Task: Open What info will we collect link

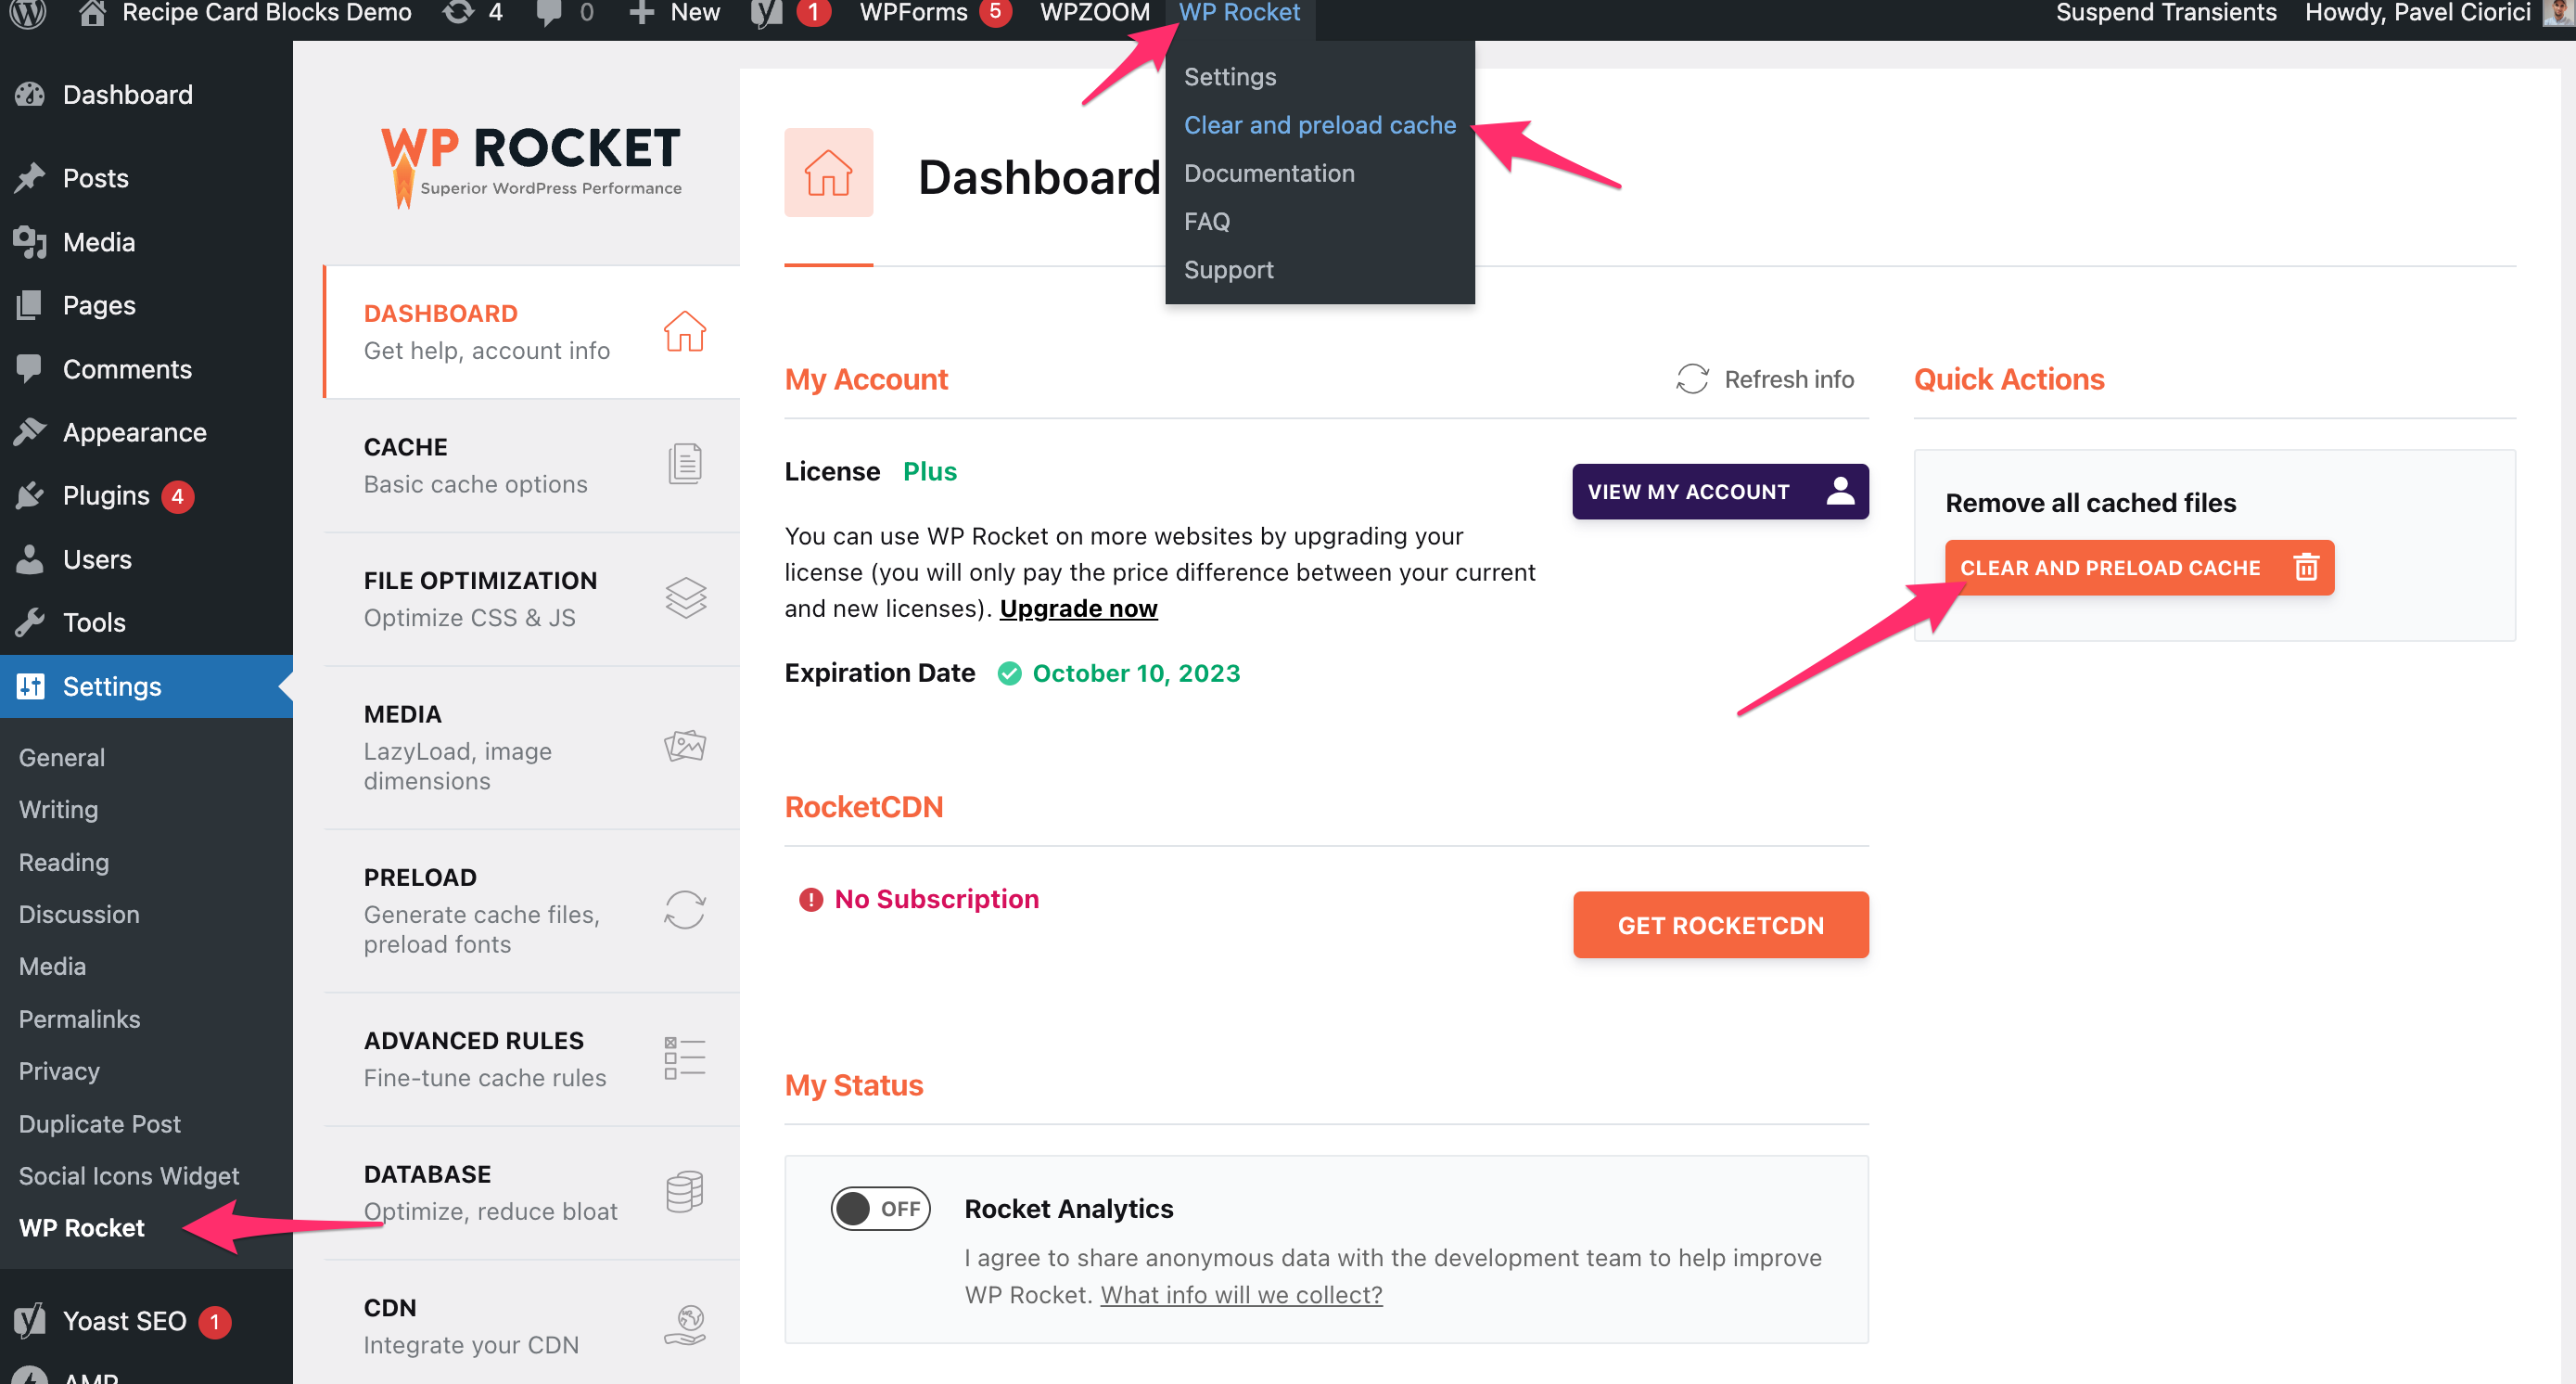Action: pos(1241,1294)
